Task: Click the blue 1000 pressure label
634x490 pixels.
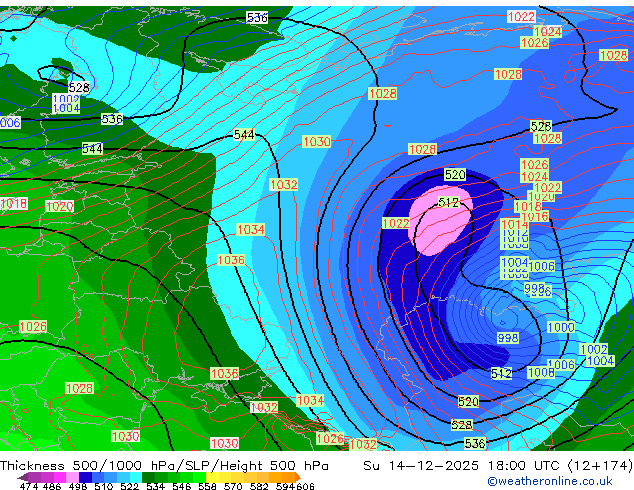Action: coord(560,327)
